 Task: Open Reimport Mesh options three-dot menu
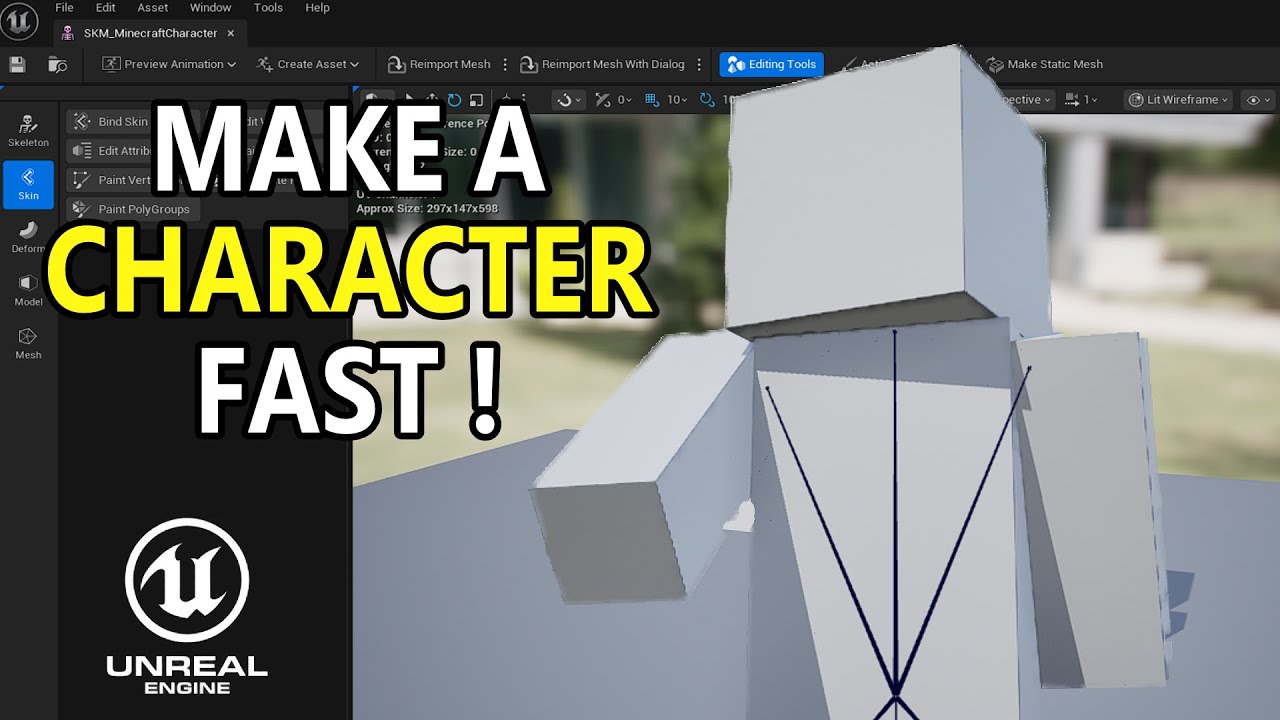click(505, 64)
